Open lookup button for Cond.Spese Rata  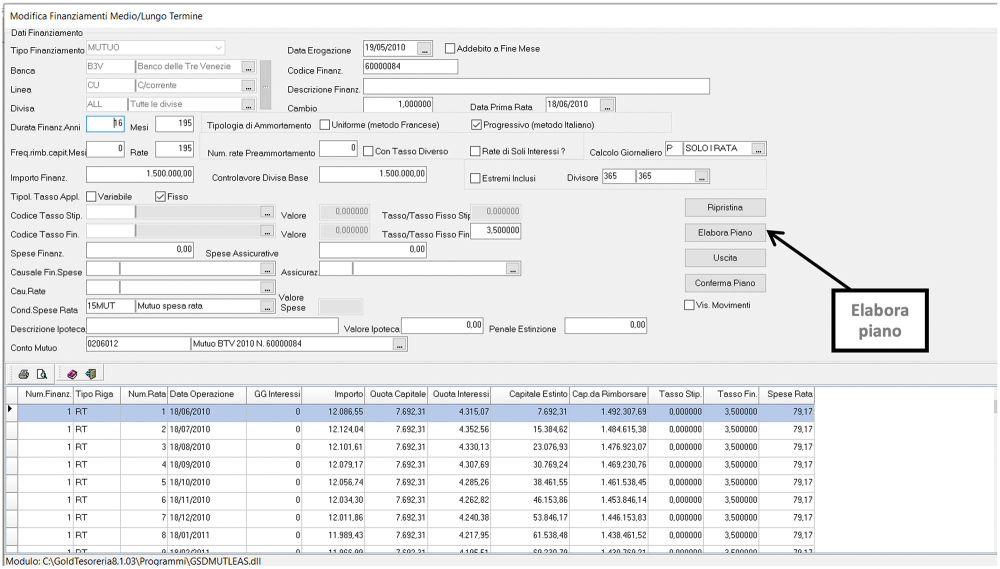(267, 307)
